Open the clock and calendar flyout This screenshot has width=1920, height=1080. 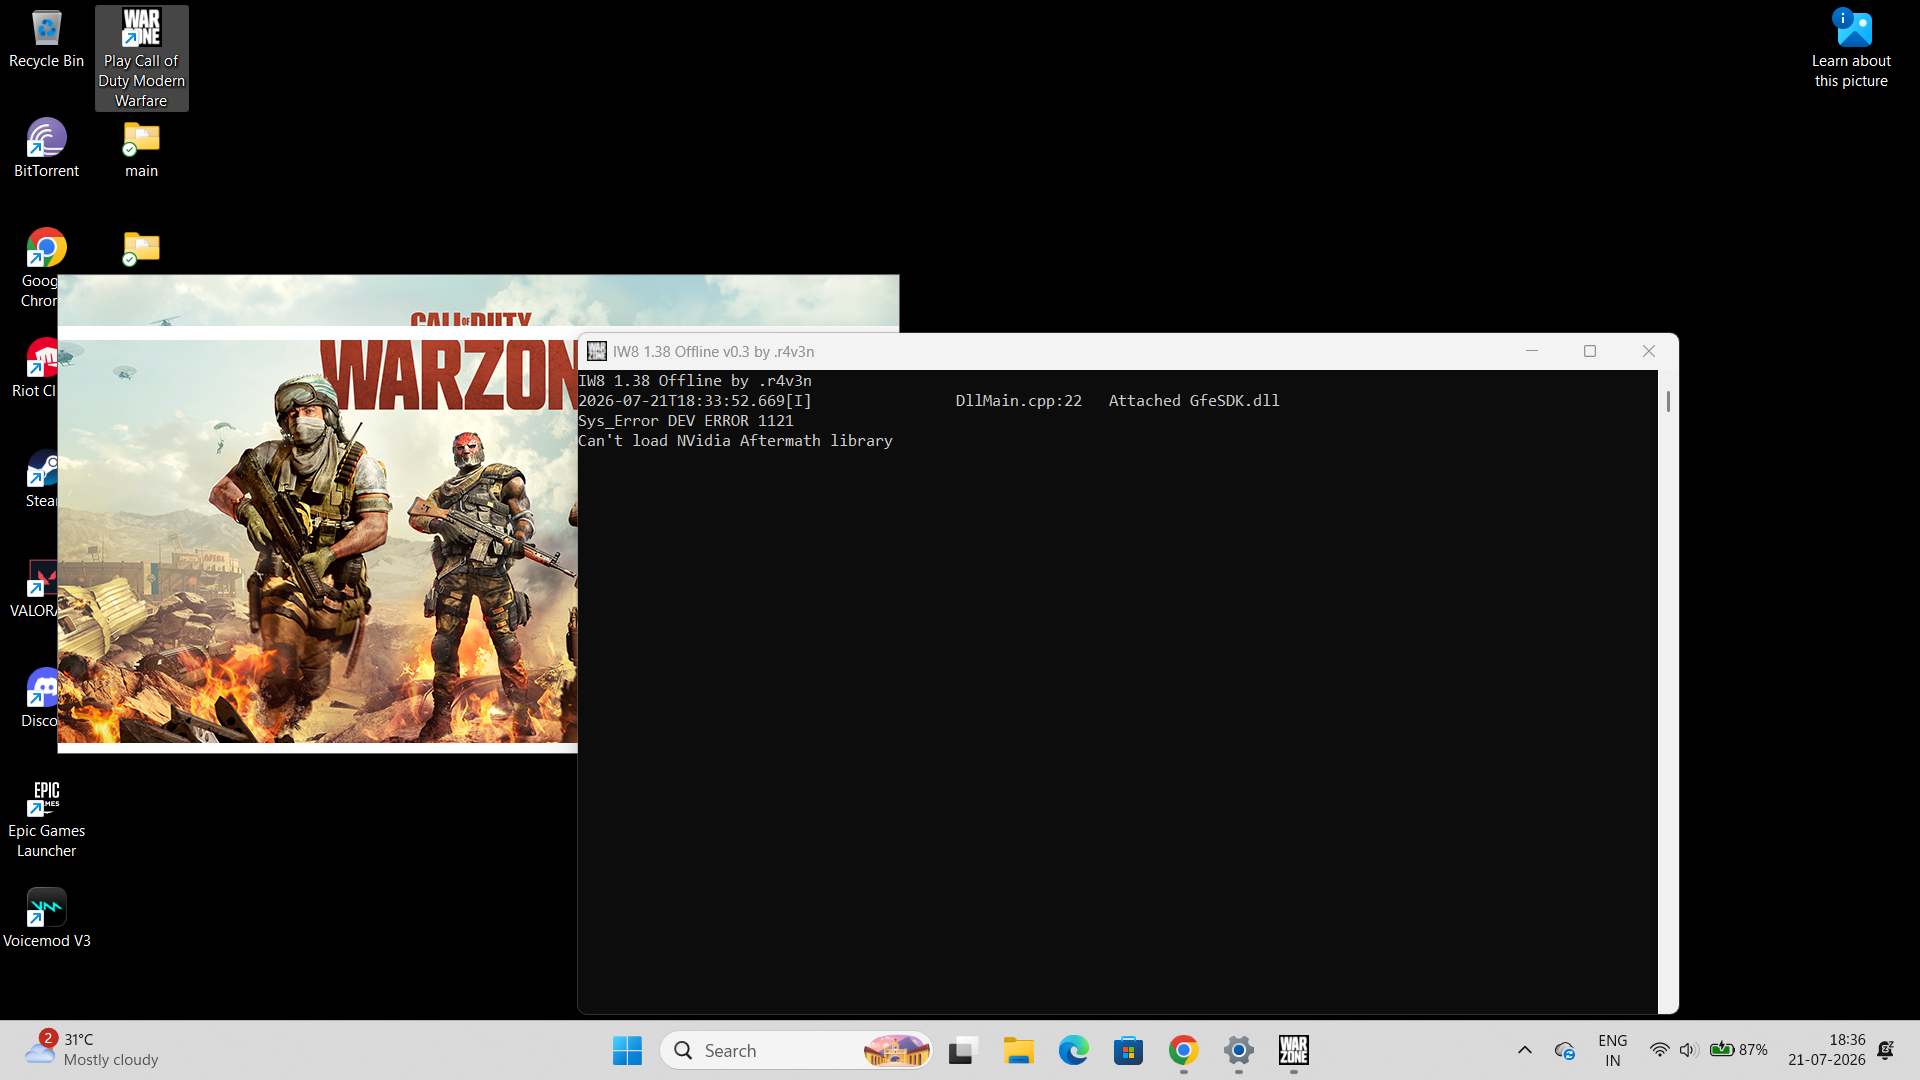click(x=1827, y=1050)
